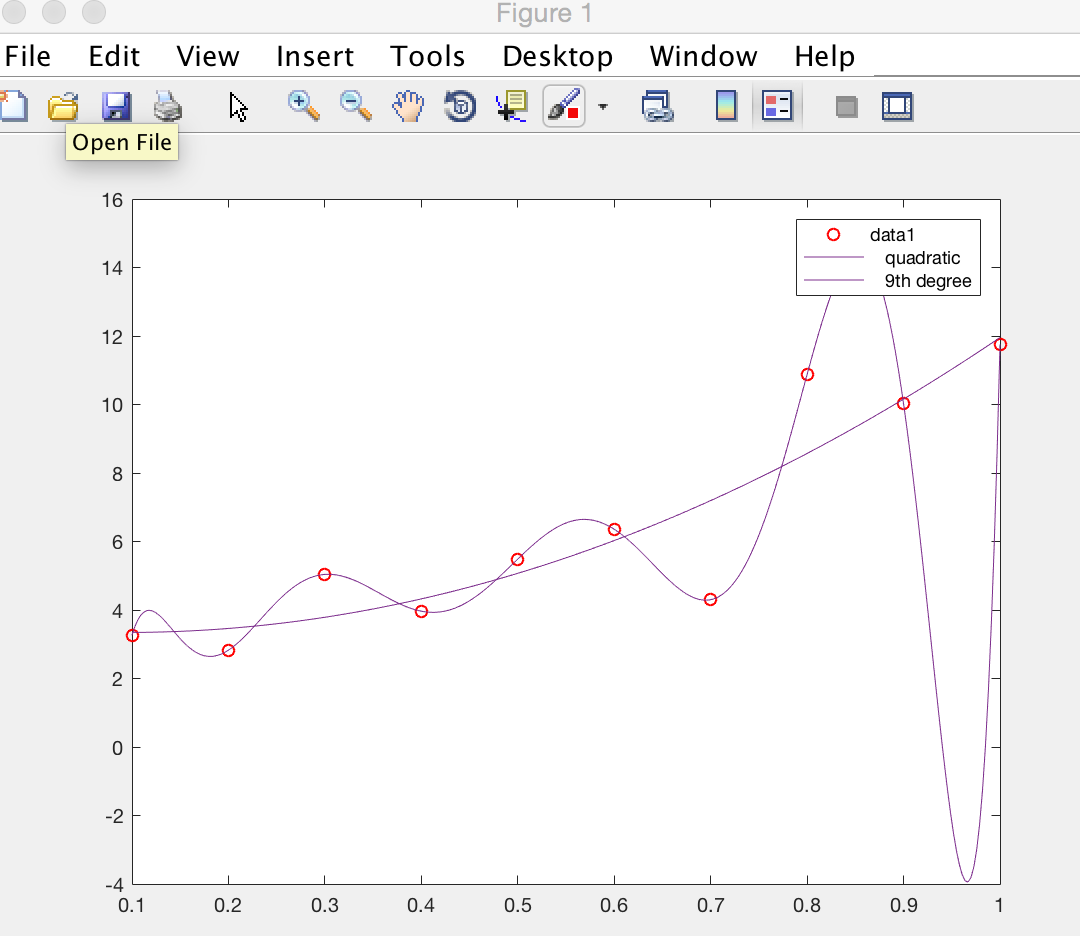This screenshot has height=936, width=1080.
Task: Hide the Plot Tools panel
Action: point(845,106)
